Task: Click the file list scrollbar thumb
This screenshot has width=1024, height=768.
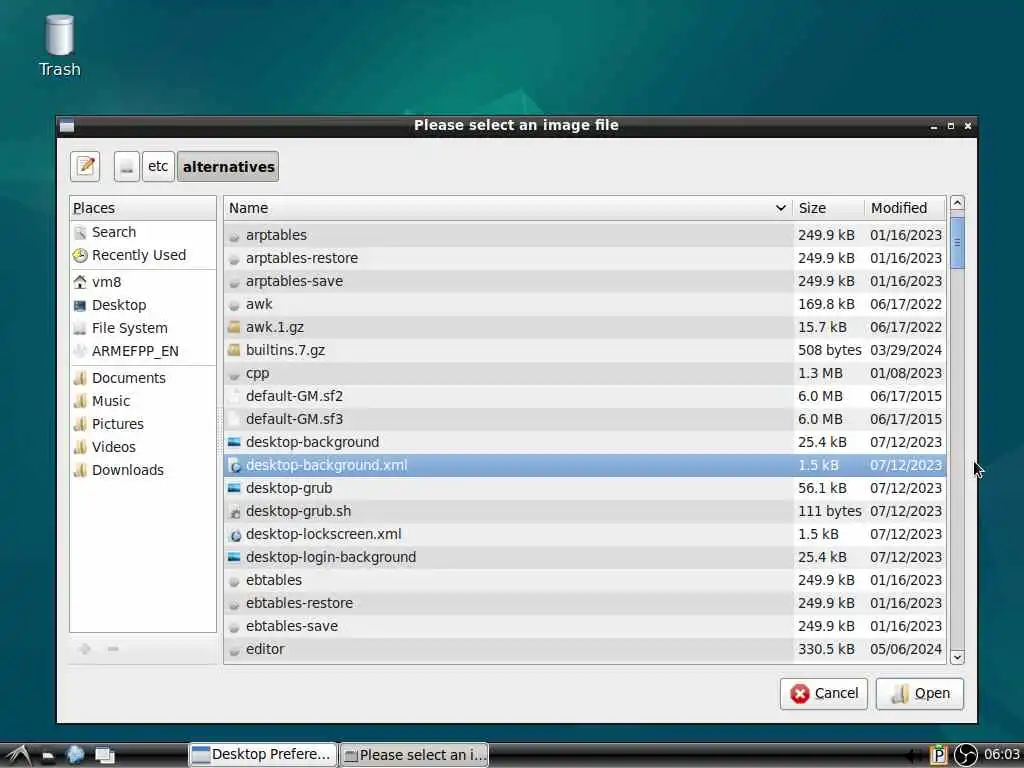Action: 957,243
